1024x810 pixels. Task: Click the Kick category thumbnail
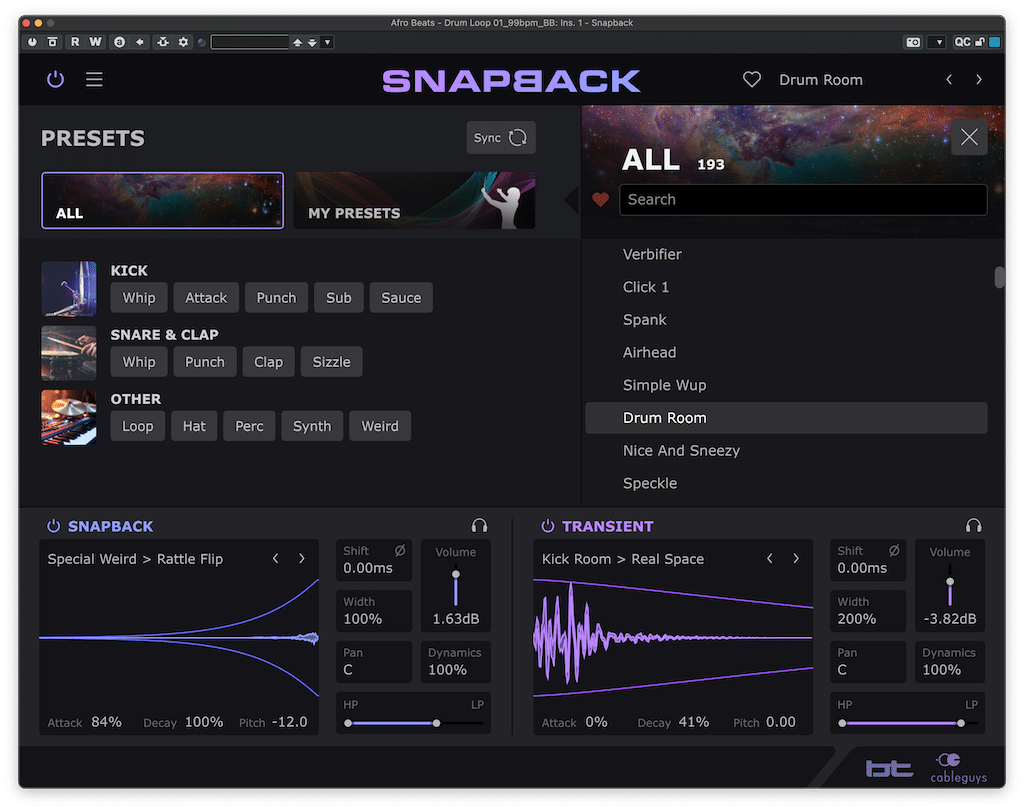(69, 289)
